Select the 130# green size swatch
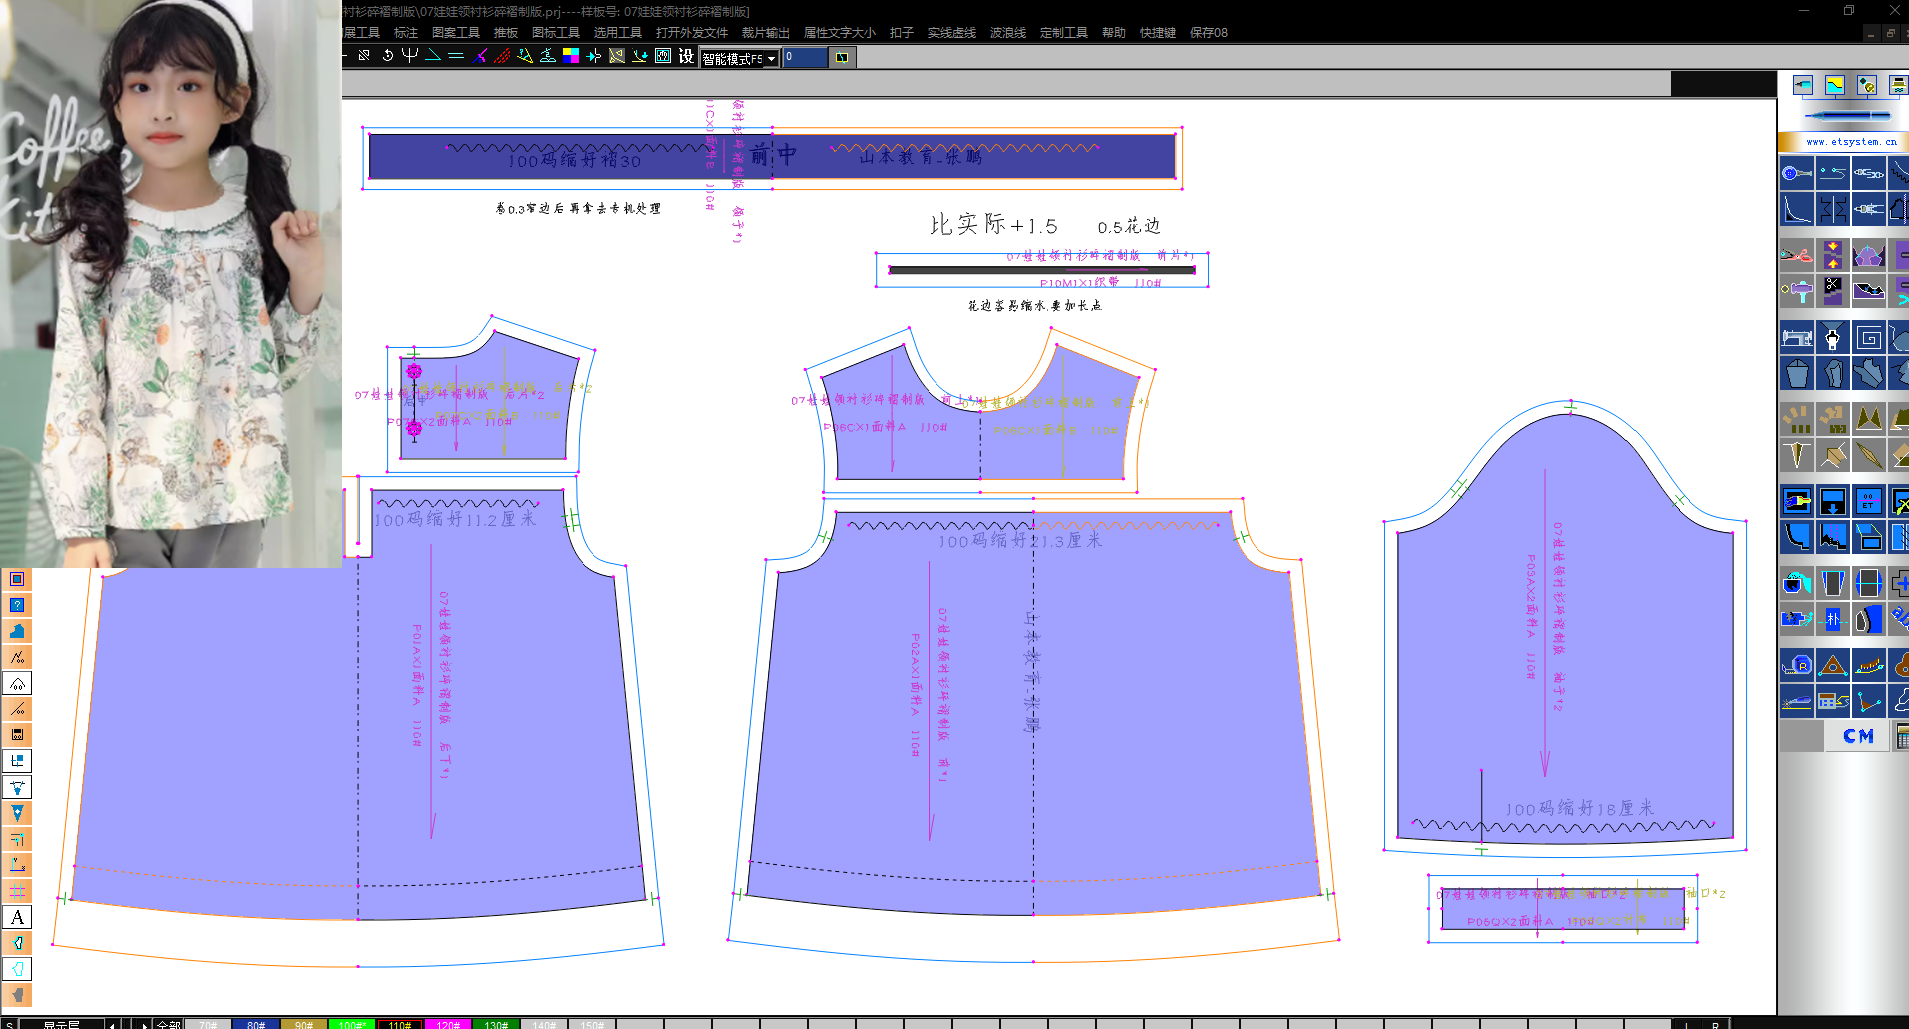 tap(496, 1024)
